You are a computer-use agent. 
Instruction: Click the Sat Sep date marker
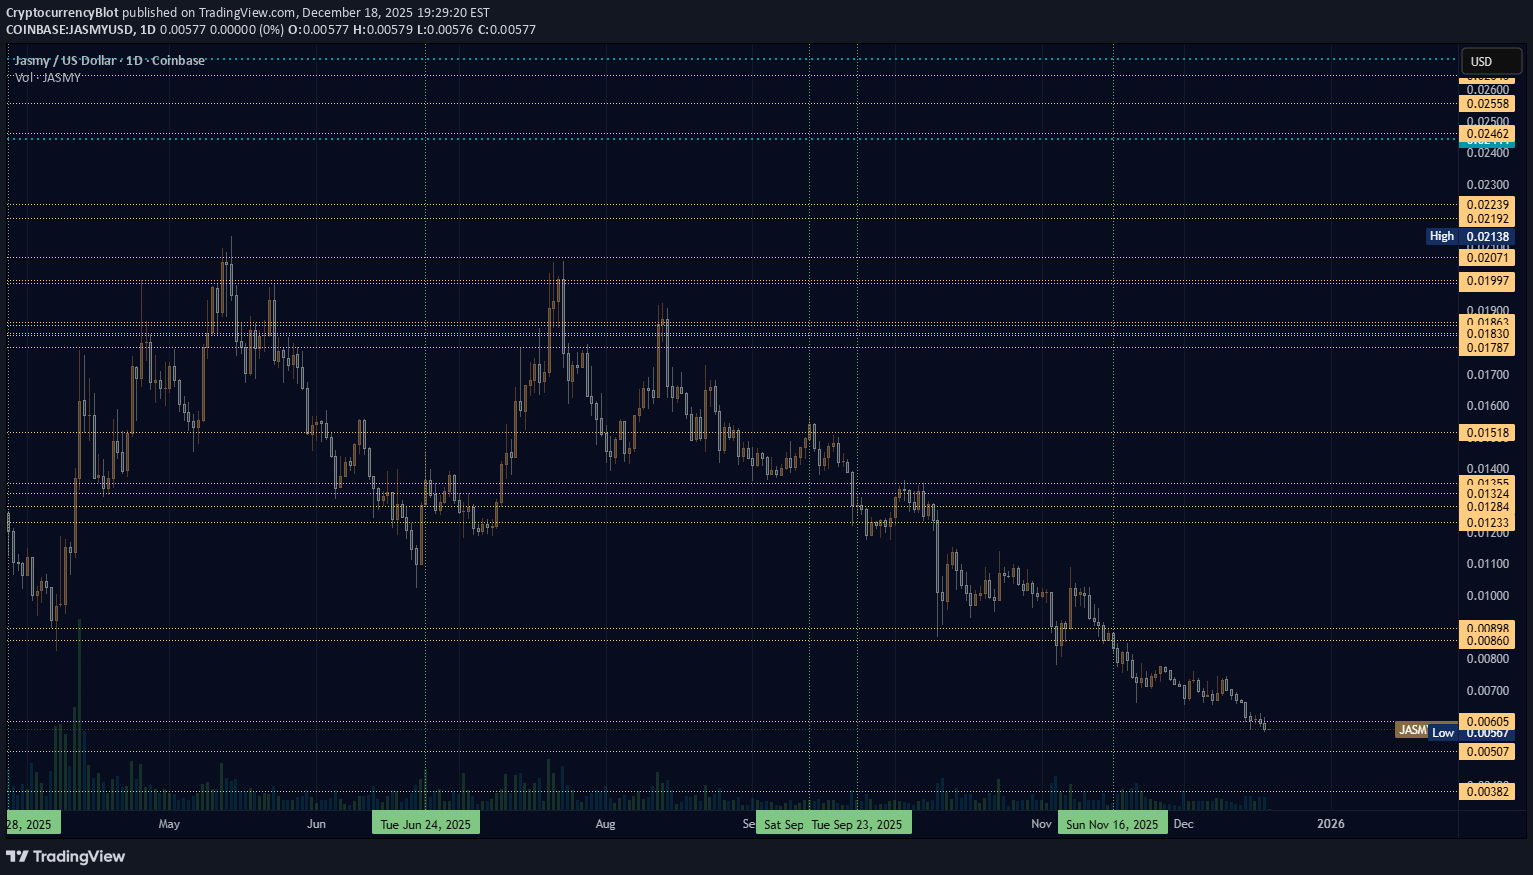point(782,824)
